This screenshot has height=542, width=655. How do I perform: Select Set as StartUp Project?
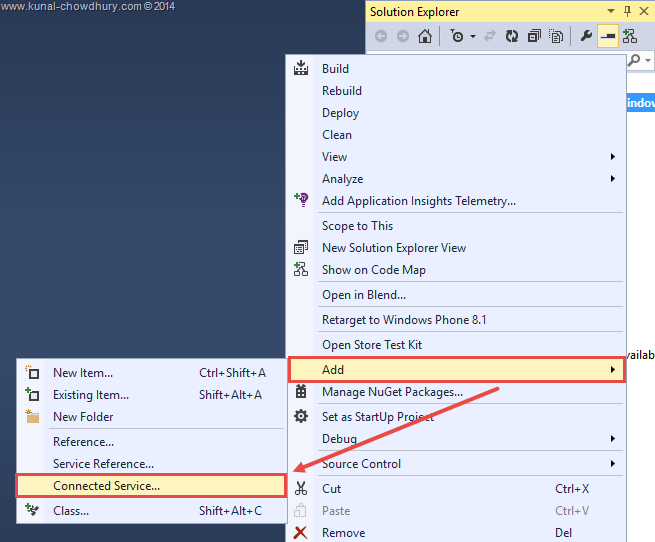(457, 417)
